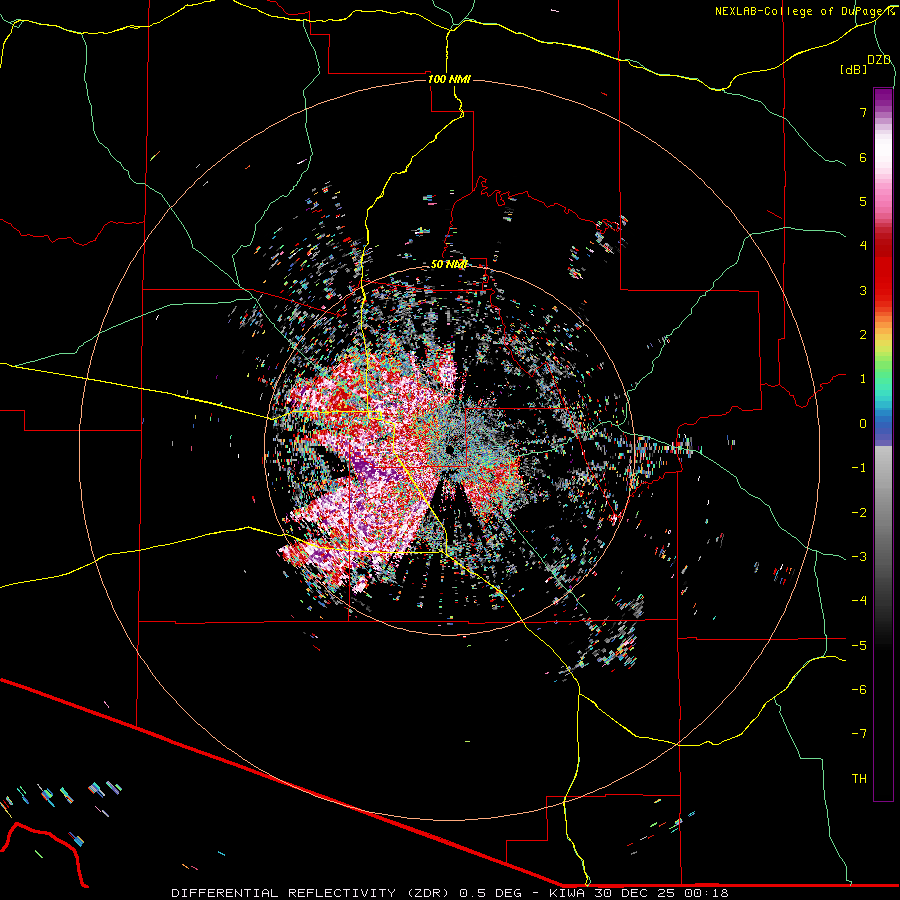Click the -5 value on color scale
Viewport: 900px width, 900px height.
(859, 645)
